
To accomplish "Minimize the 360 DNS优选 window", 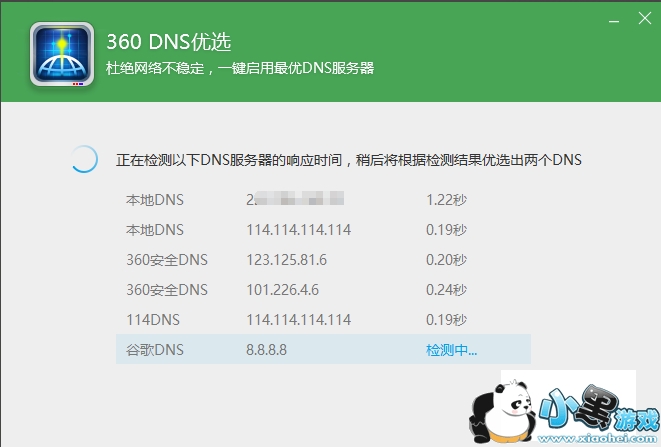I will coord(614,21).
